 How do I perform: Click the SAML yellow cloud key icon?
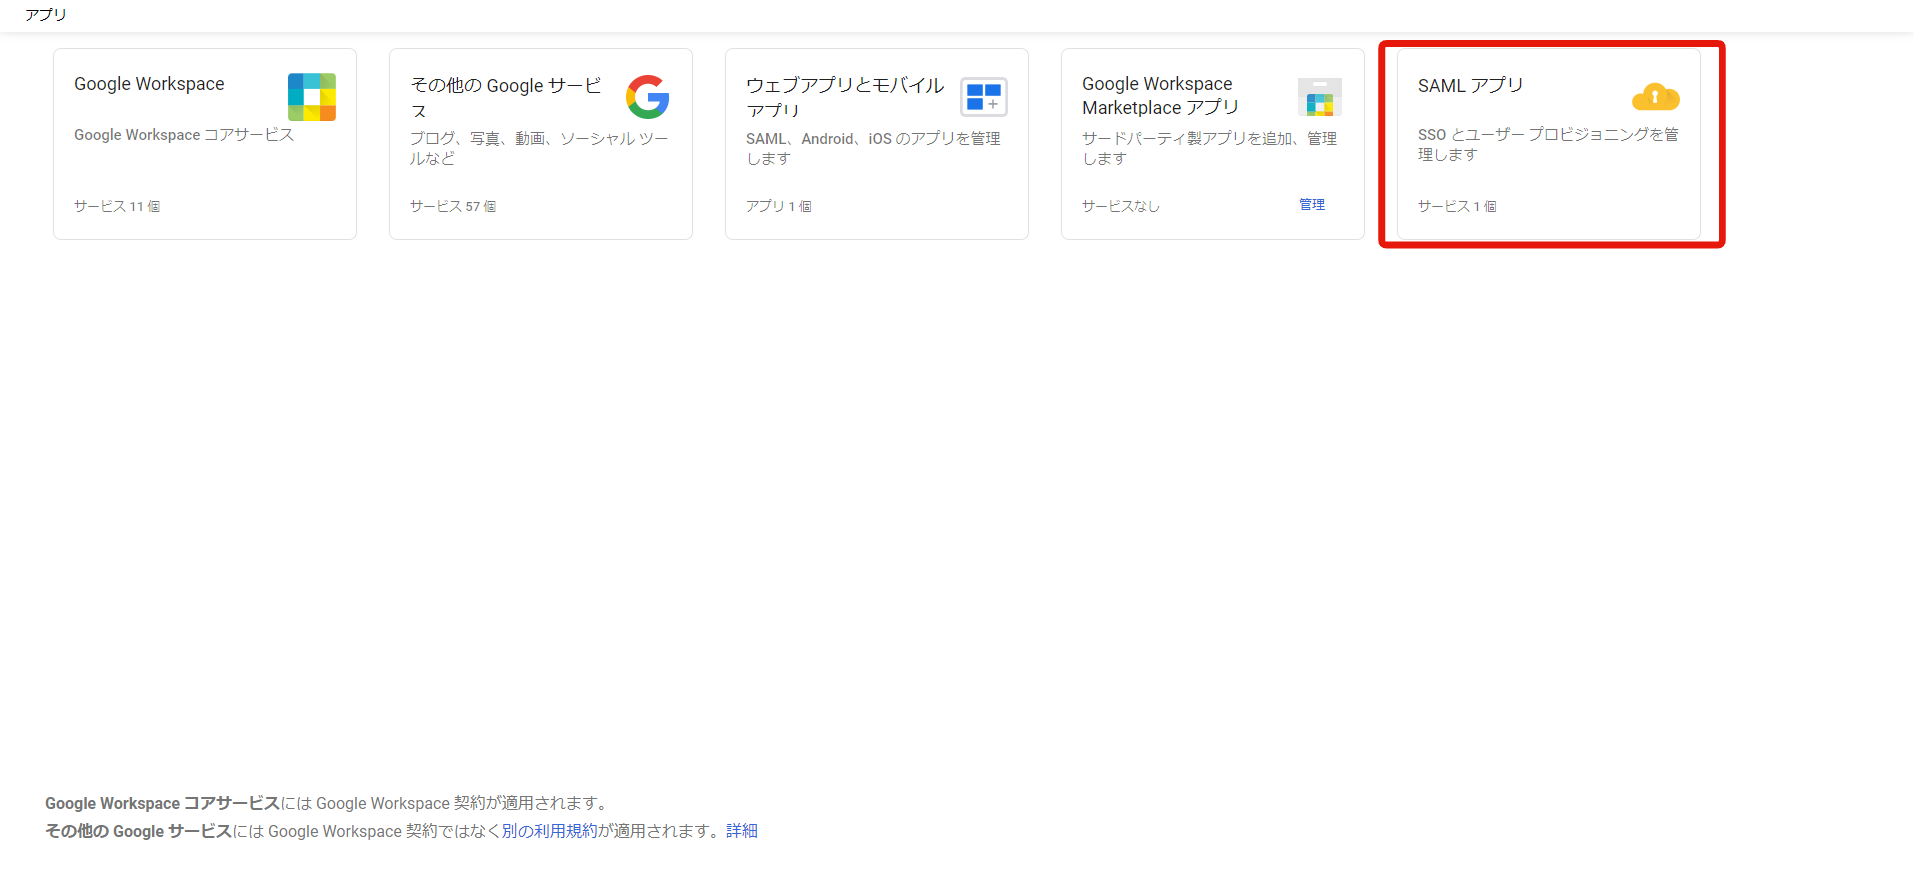(1656, 97)
